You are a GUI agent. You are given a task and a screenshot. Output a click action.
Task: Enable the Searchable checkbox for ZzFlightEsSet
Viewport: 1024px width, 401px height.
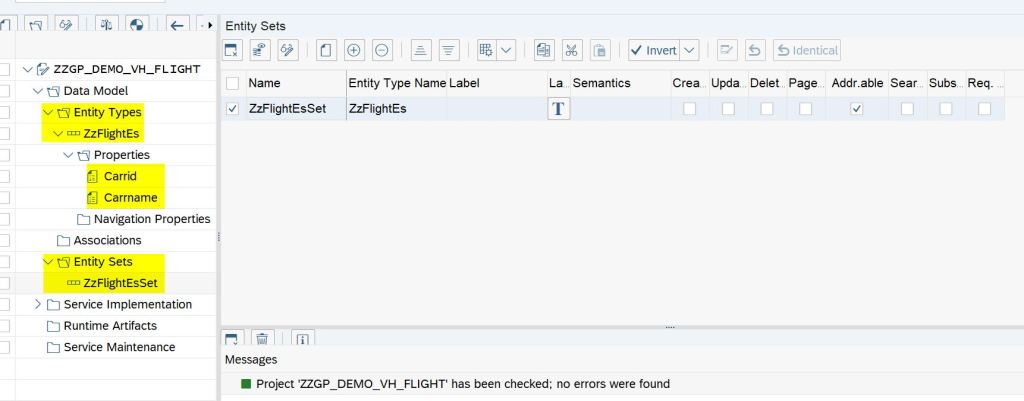[x=907, y=109]
